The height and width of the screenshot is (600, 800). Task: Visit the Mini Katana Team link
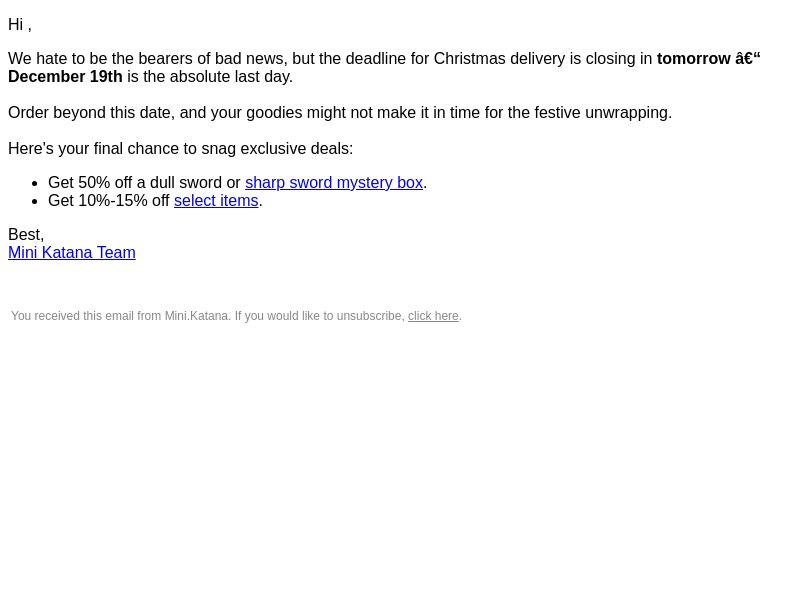(72, 253)
